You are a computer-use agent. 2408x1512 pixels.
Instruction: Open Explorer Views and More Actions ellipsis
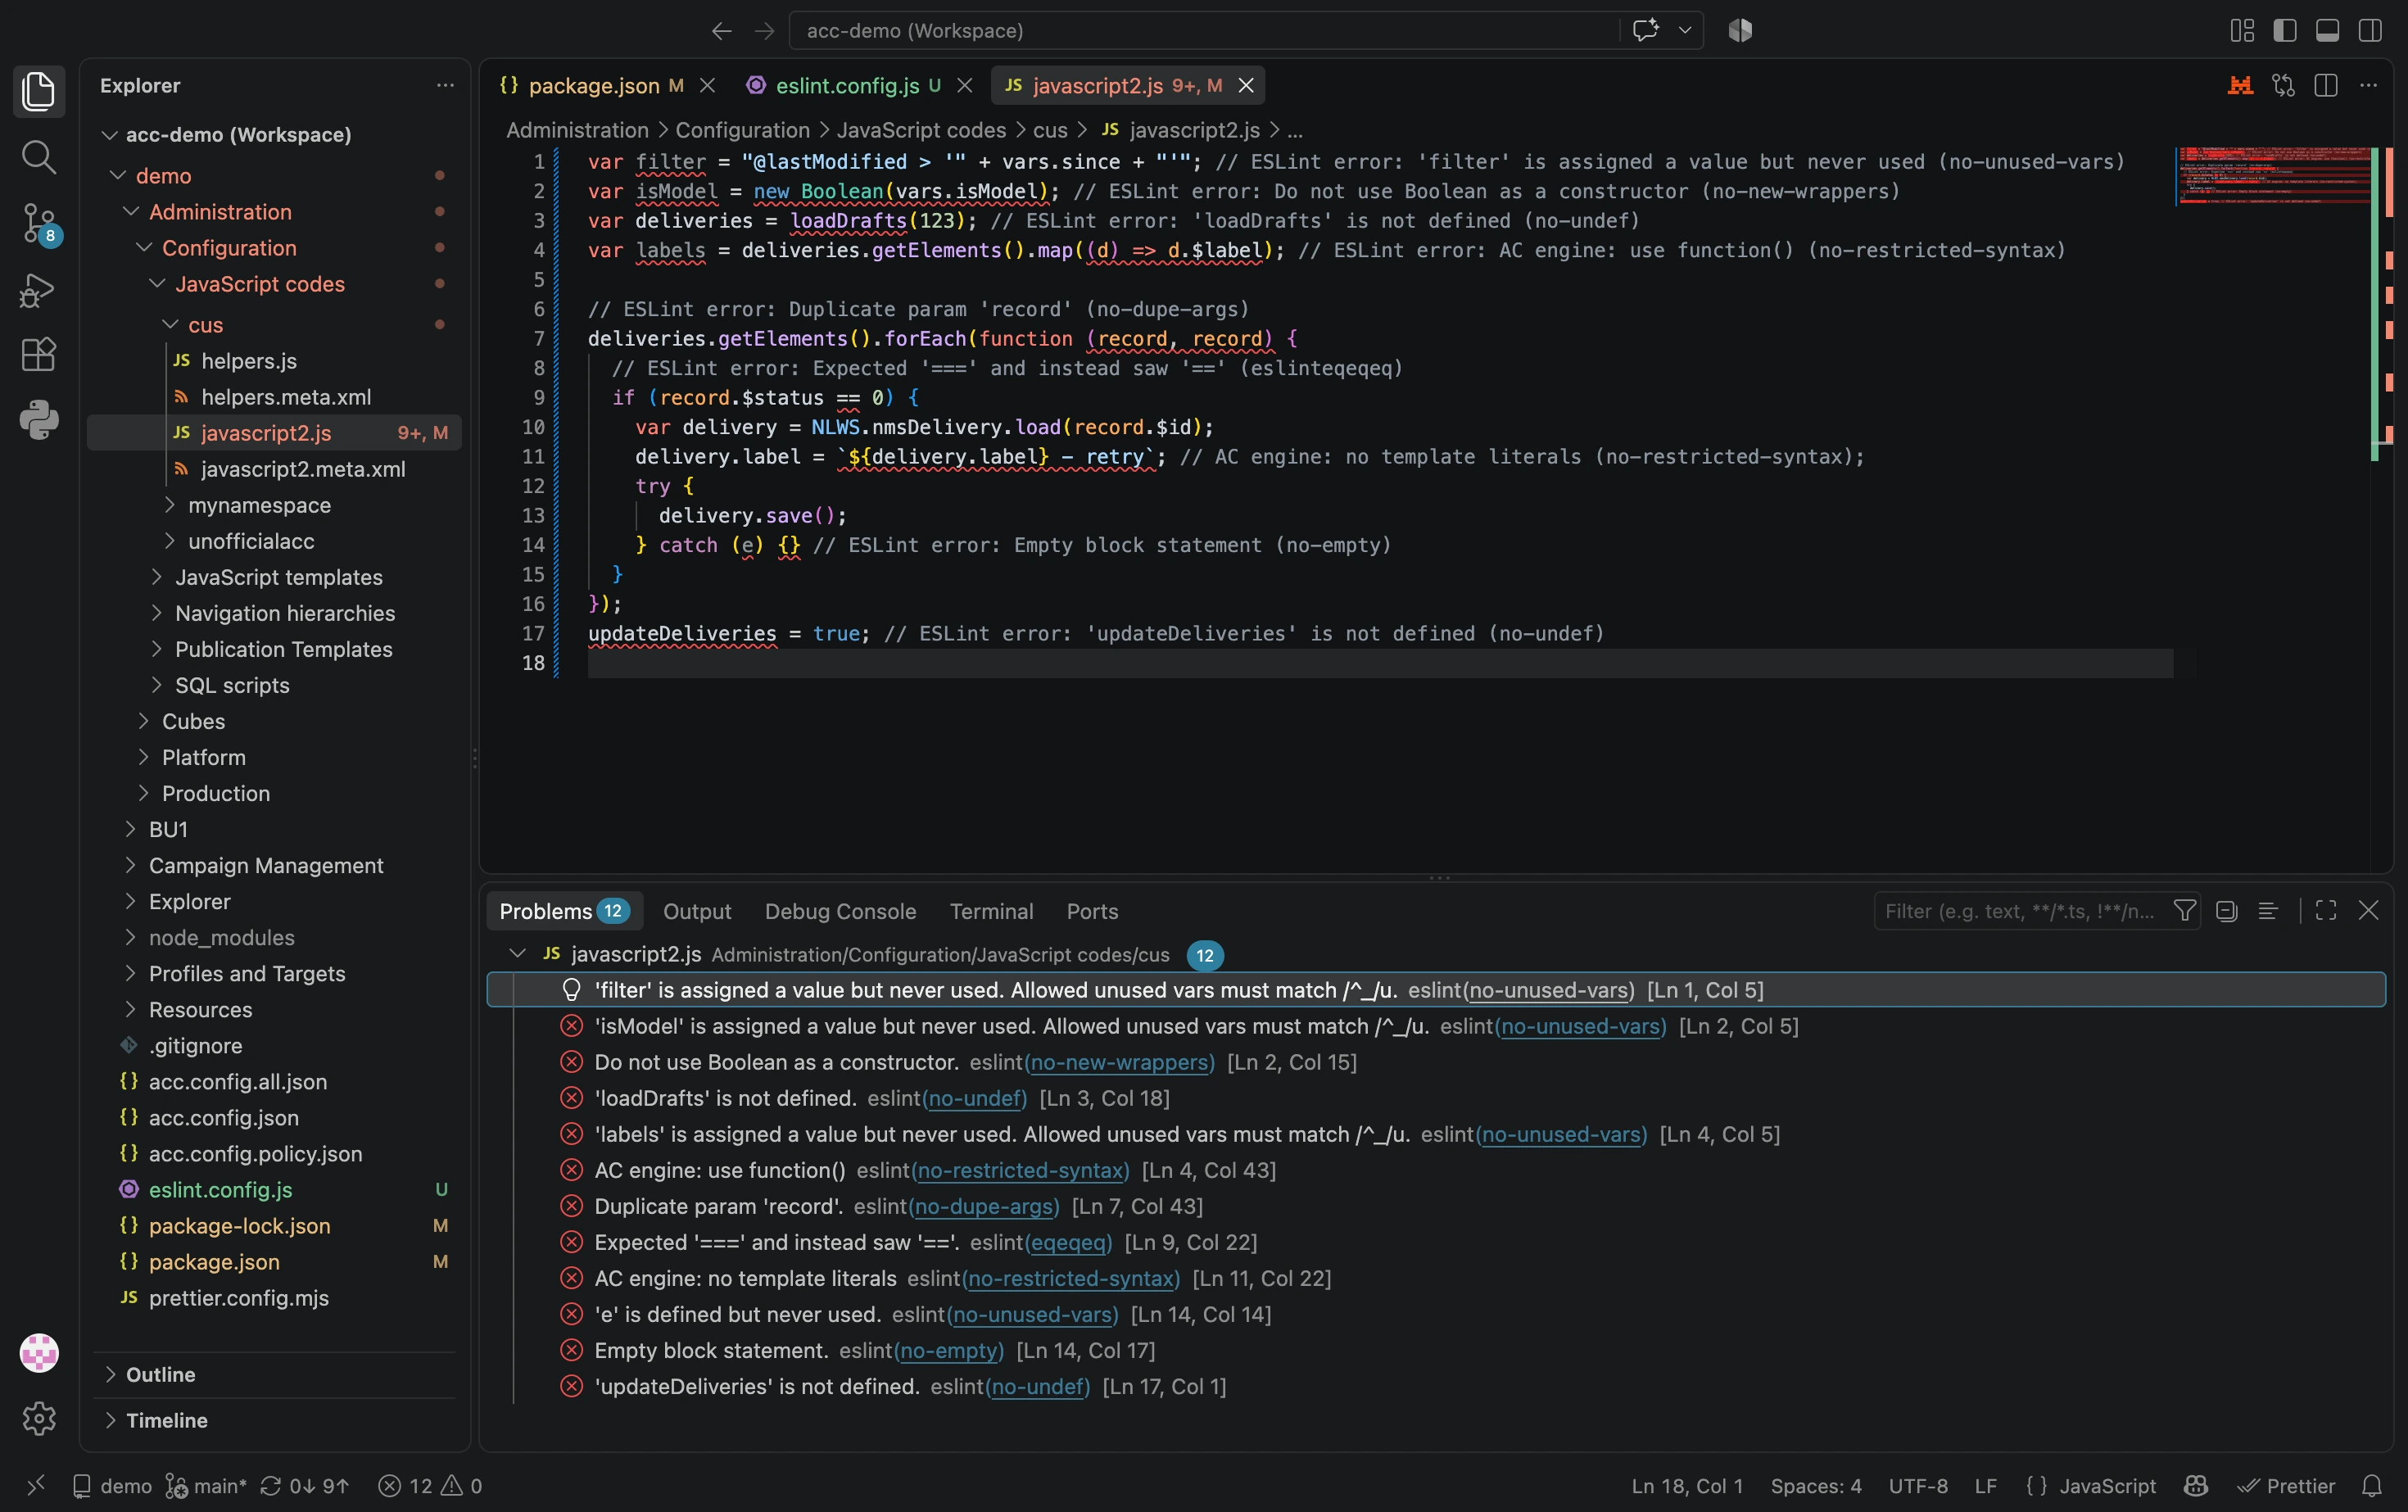[x=445, y=86]
